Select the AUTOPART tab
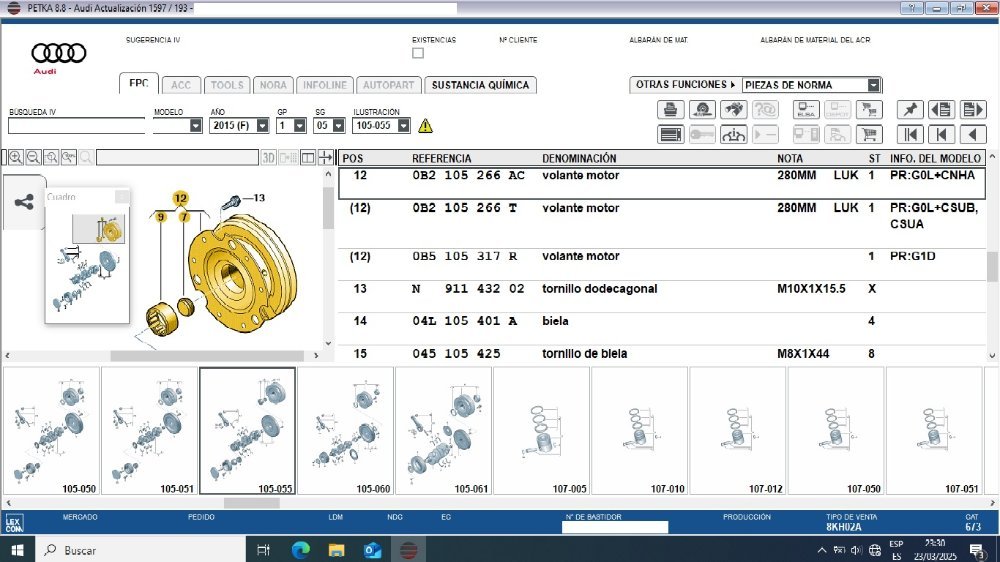 coord(388,85)
